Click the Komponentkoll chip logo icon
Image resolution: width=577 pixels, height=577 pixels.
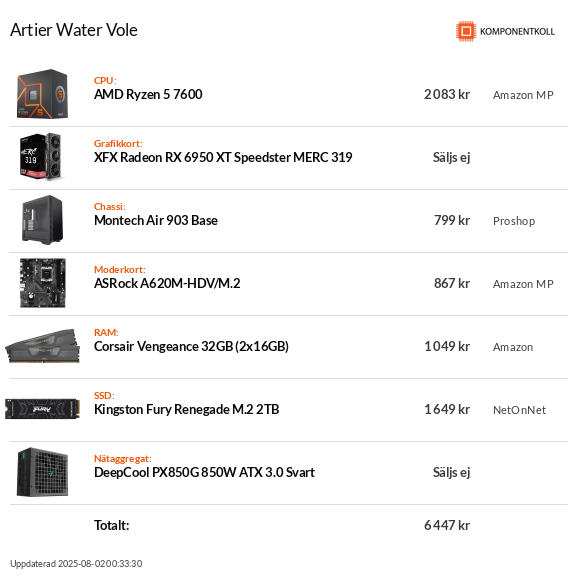click(x=466, y=31)
